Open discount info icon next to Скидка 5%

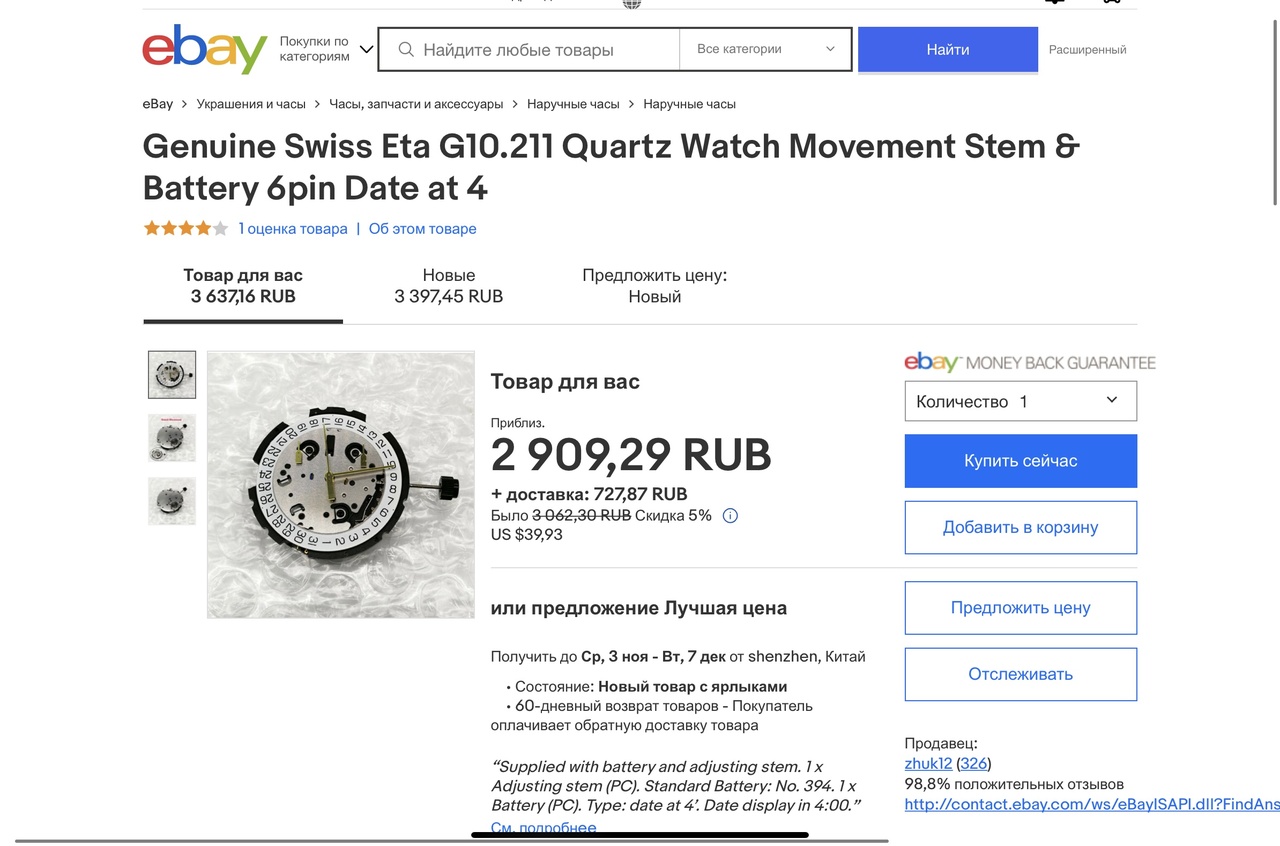pos(730,516)
